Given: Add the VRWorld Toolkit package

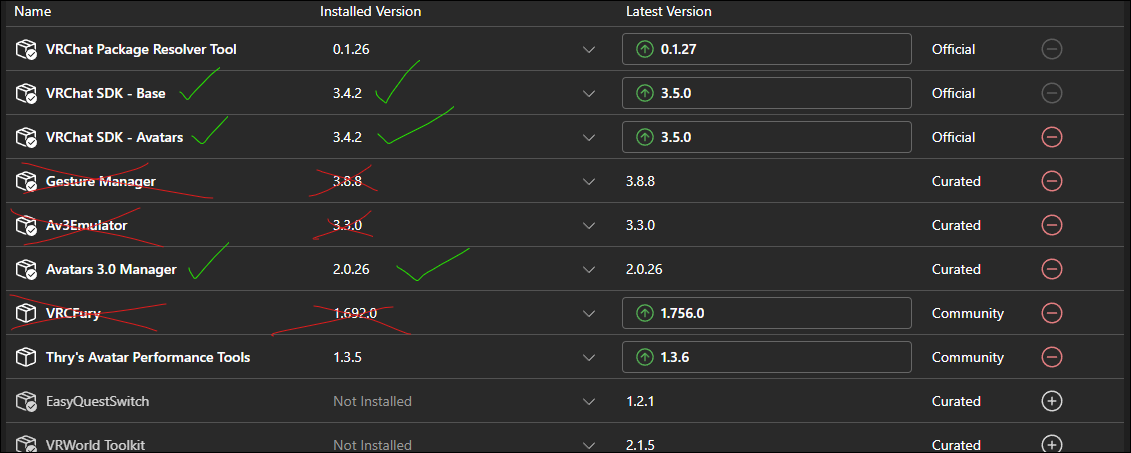Looking at the screenshot, I should pyautogui.click(x=1052, y=444).
